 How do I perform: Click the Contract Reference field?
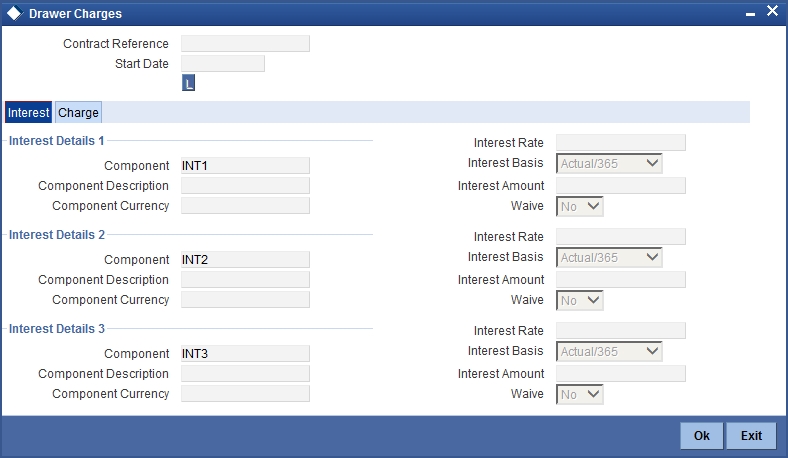click(245, 44)
